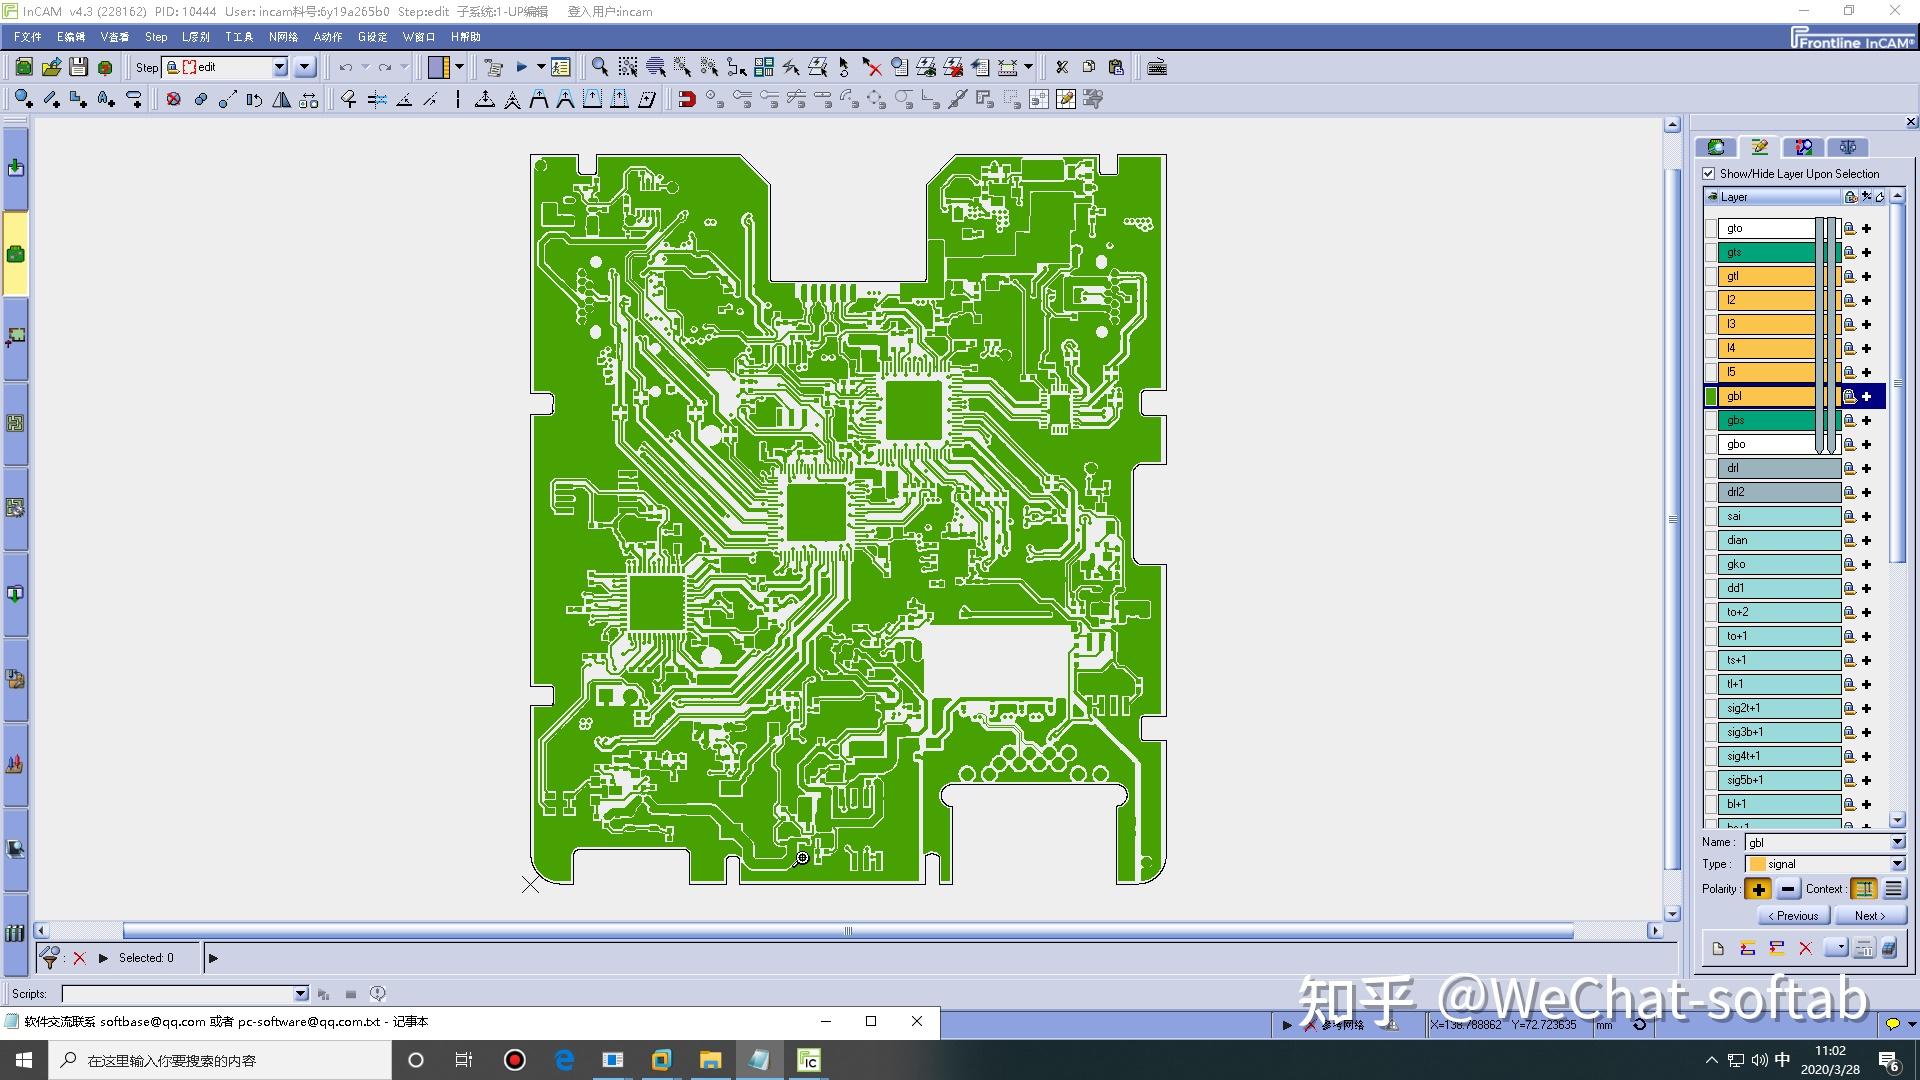
Task: Expand the arrow beside Selected: 0
Action: [x=103, y=958]
